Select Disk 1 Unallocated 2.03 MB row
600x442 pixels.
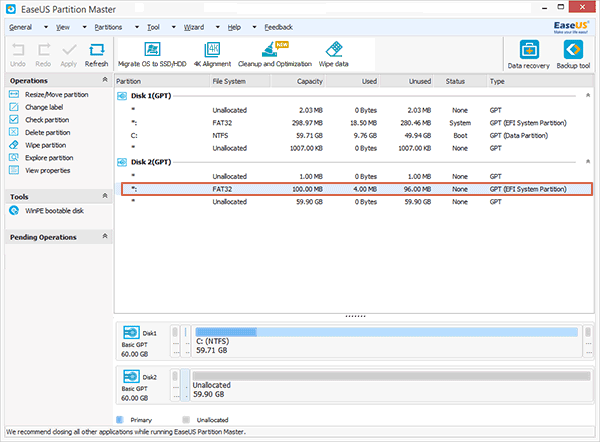(x=354, y=110)
